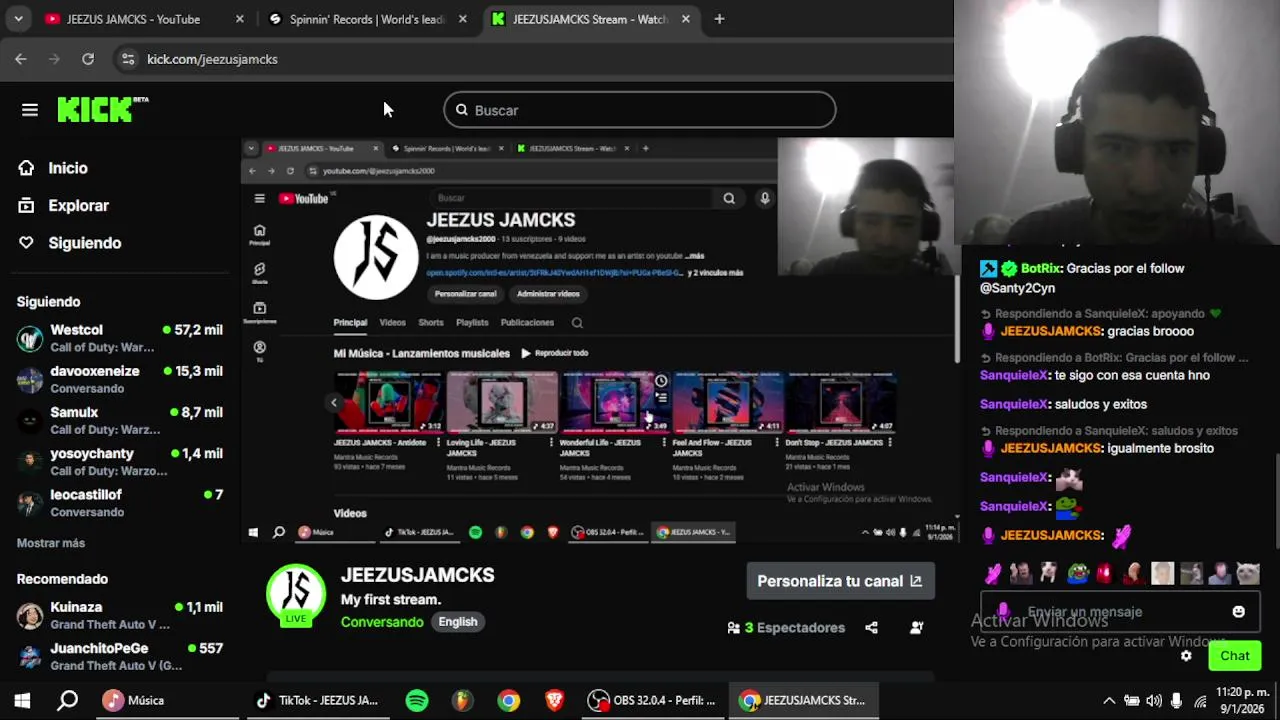Click the share stream icon
The image size is (1280, 720).
[x=871, y=628]
